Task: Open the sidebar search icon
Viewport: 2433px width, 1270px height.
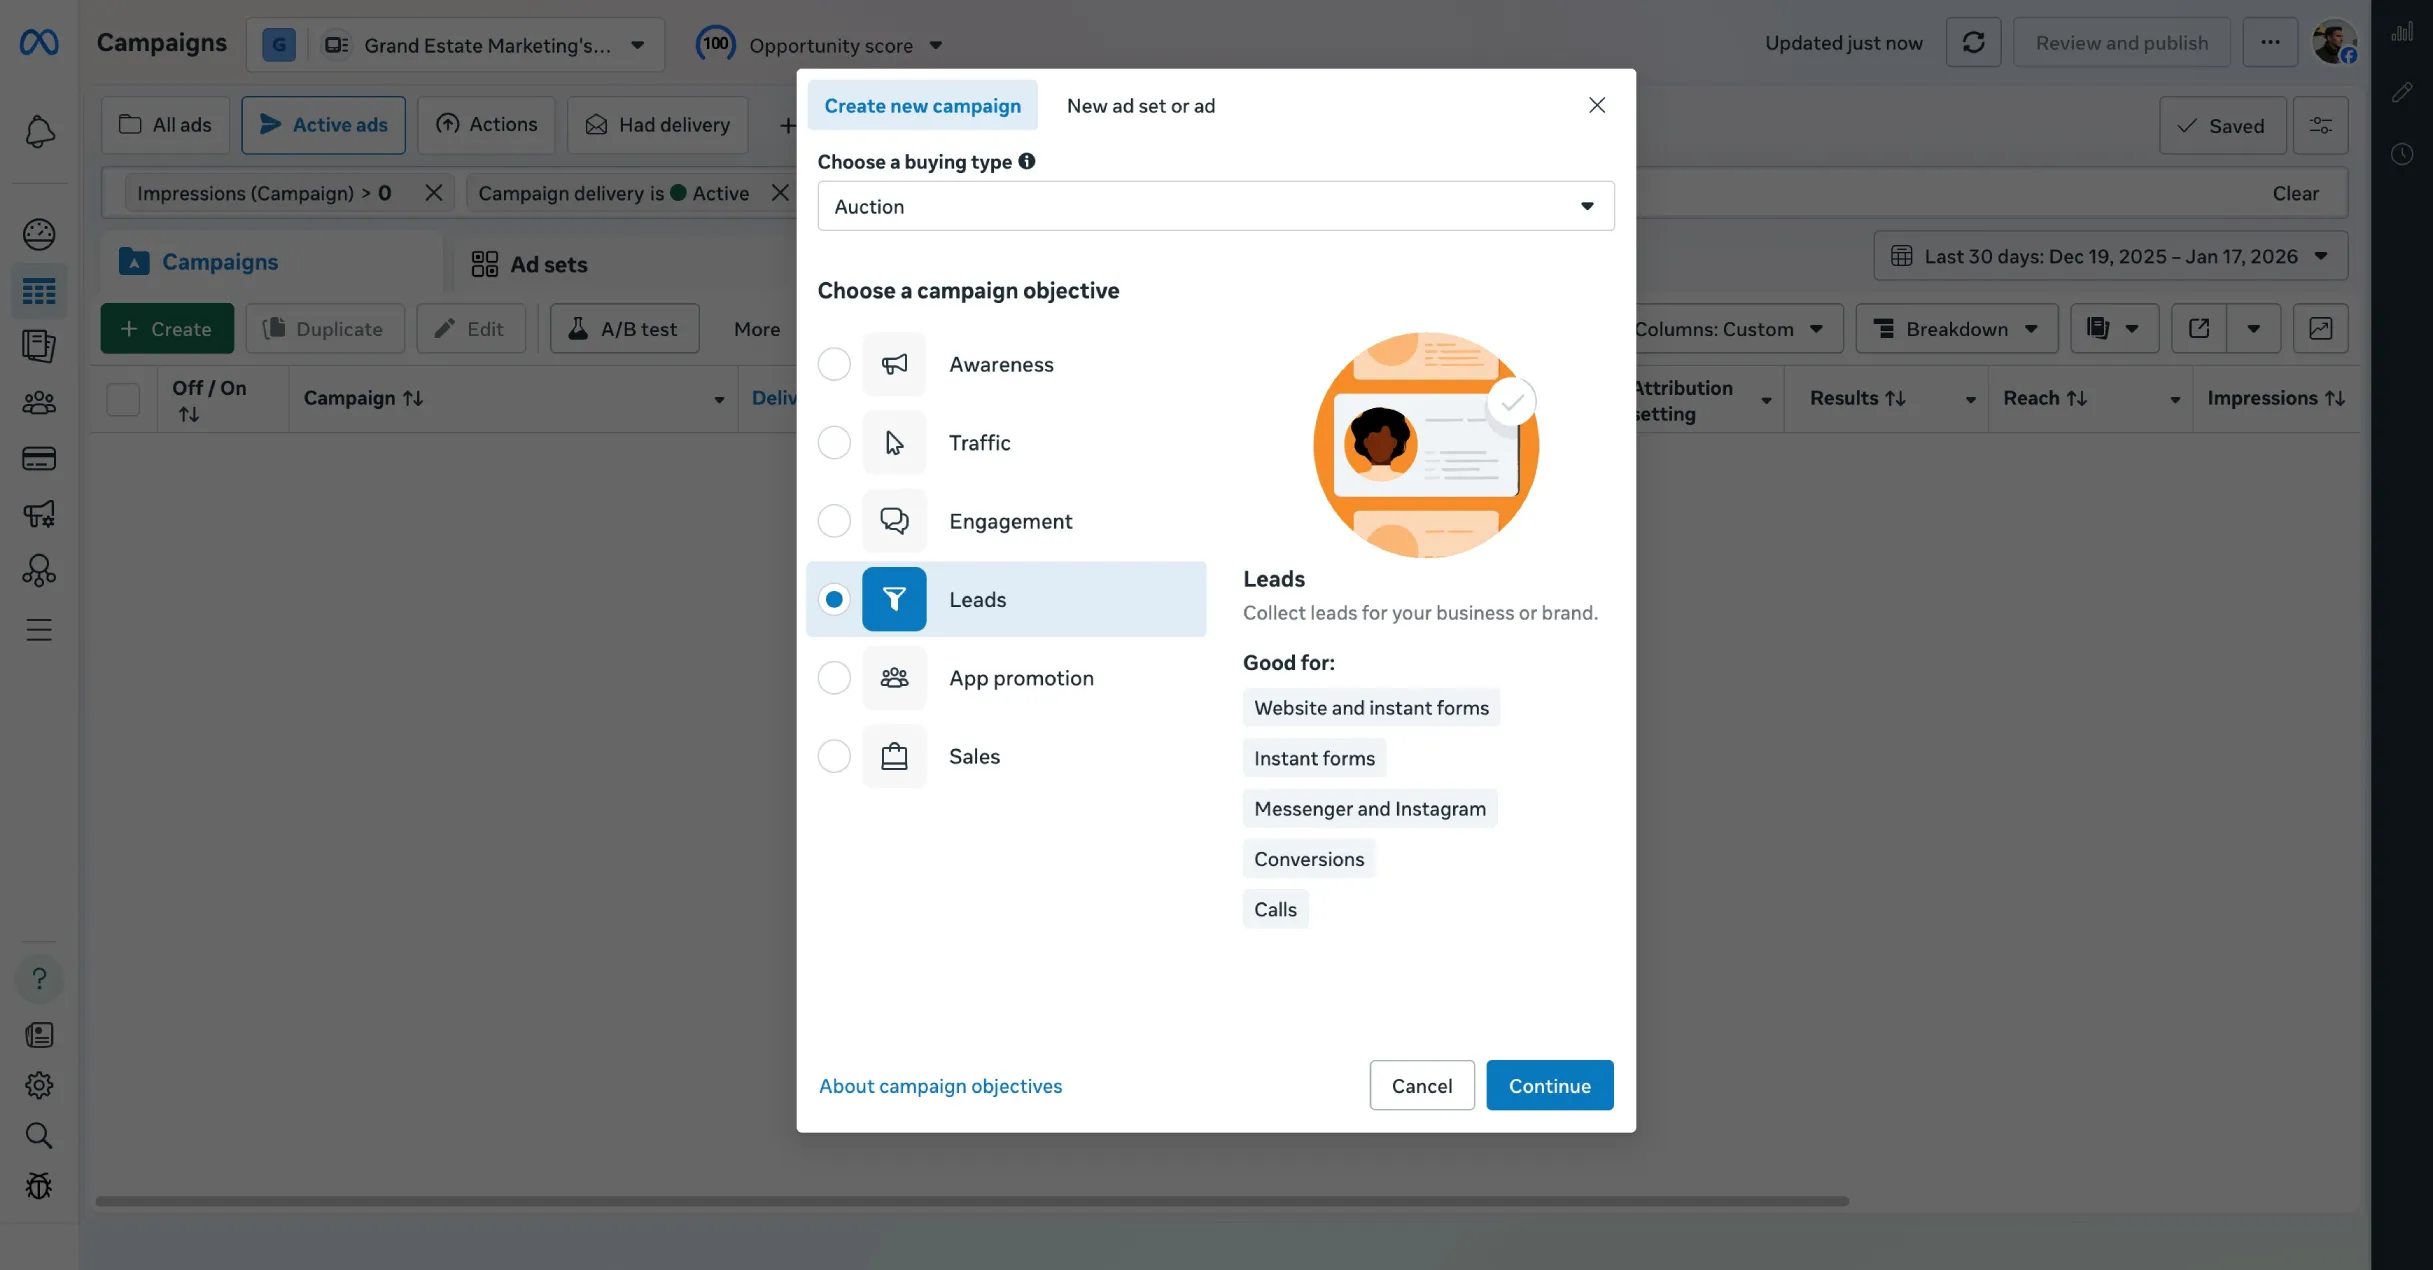Action: [39, 1136]
